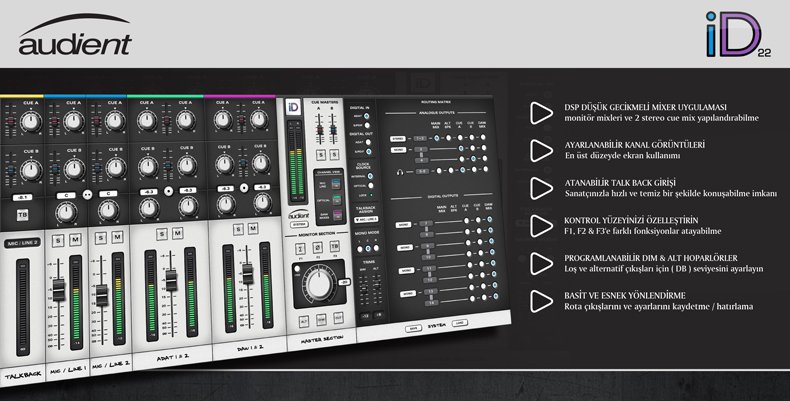The image size is (790, 401).
Task: Solo the Mic/Line 2 channel
Action: 101,238
